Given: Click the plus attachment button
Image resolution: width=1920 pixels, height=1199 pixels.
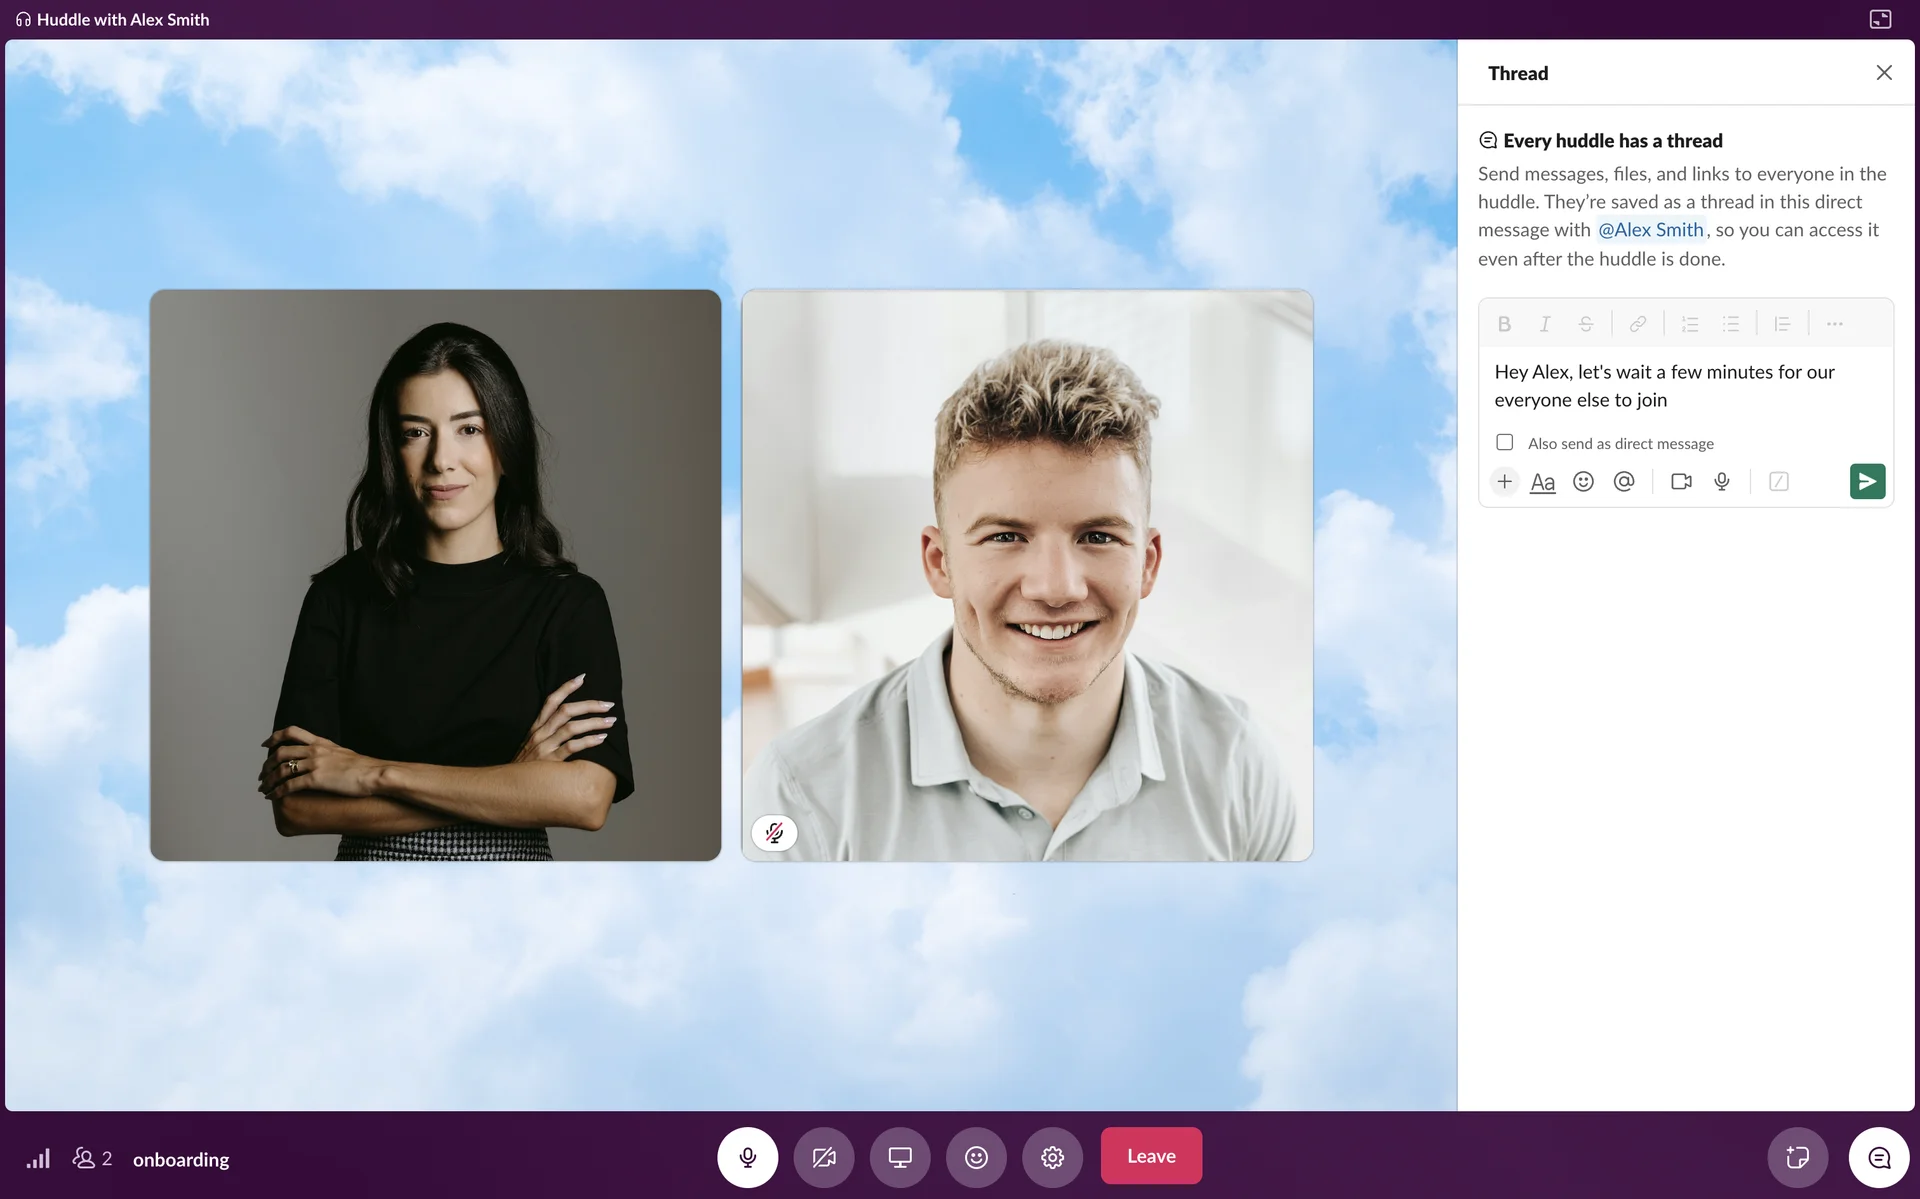Looking at the screenshot, I should point(1504,481).
